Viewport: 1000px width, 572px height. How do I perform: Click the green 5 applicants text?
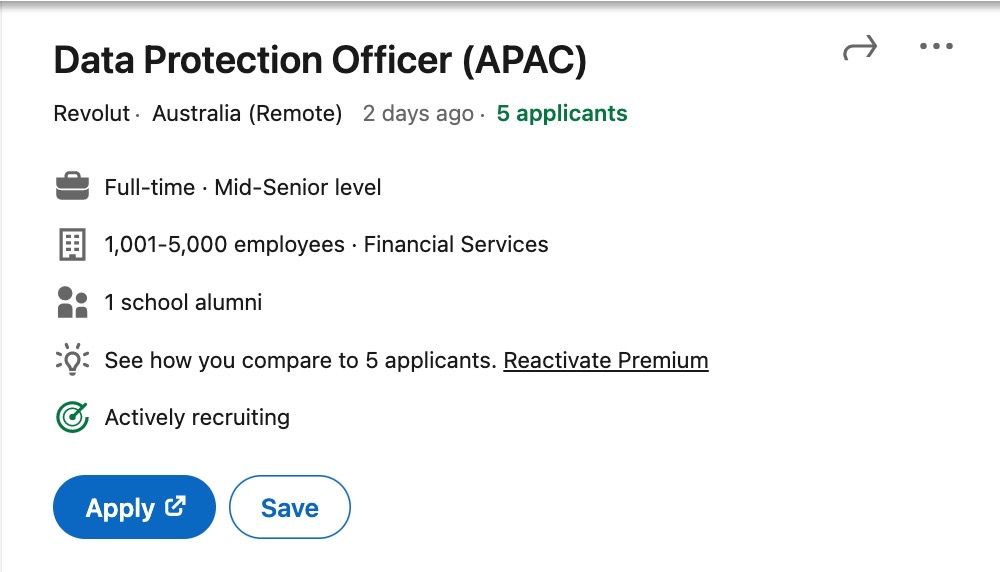click(562, 113)
